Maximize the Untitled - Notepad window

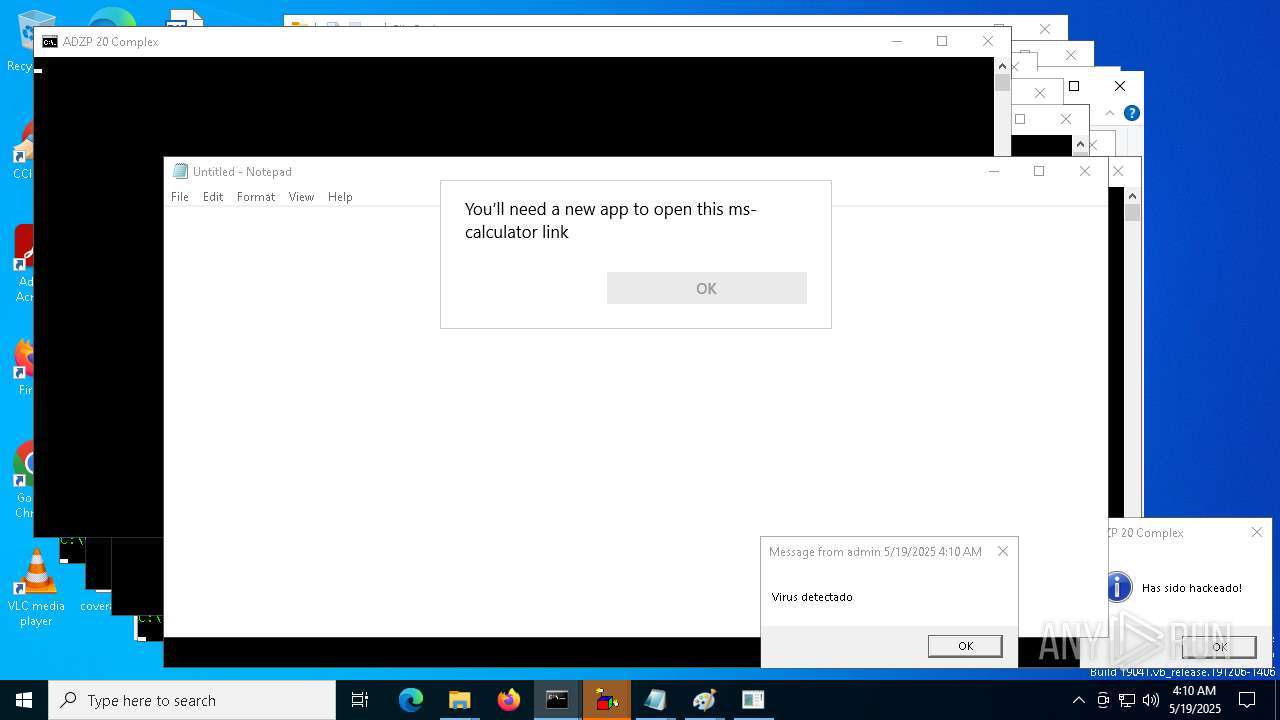(x=1039, y=171)
